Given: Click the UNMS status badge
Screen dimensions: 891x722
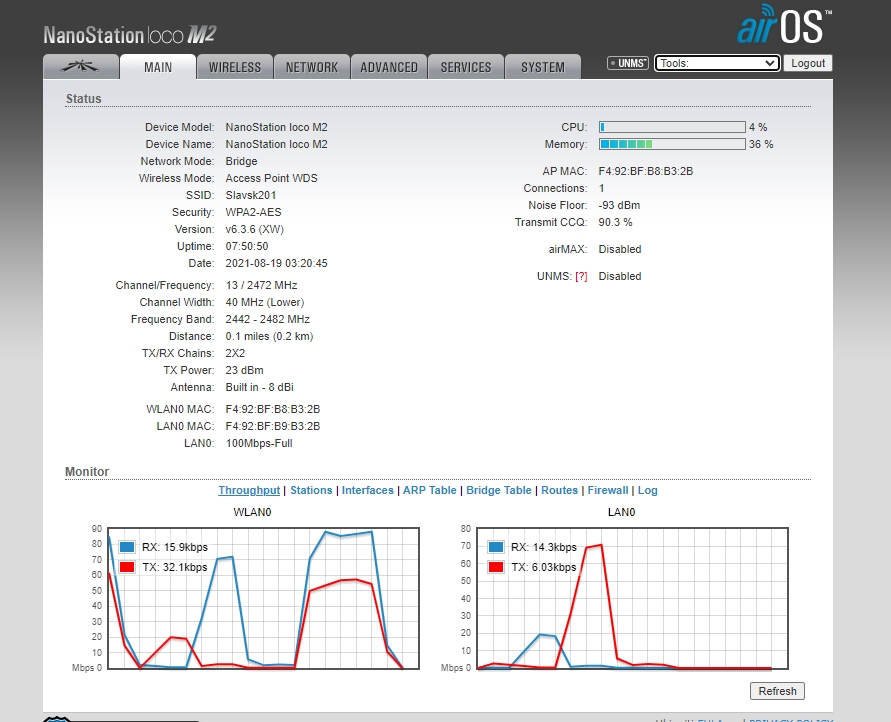Looking at the screenshot, I should [x=627, y=63].
